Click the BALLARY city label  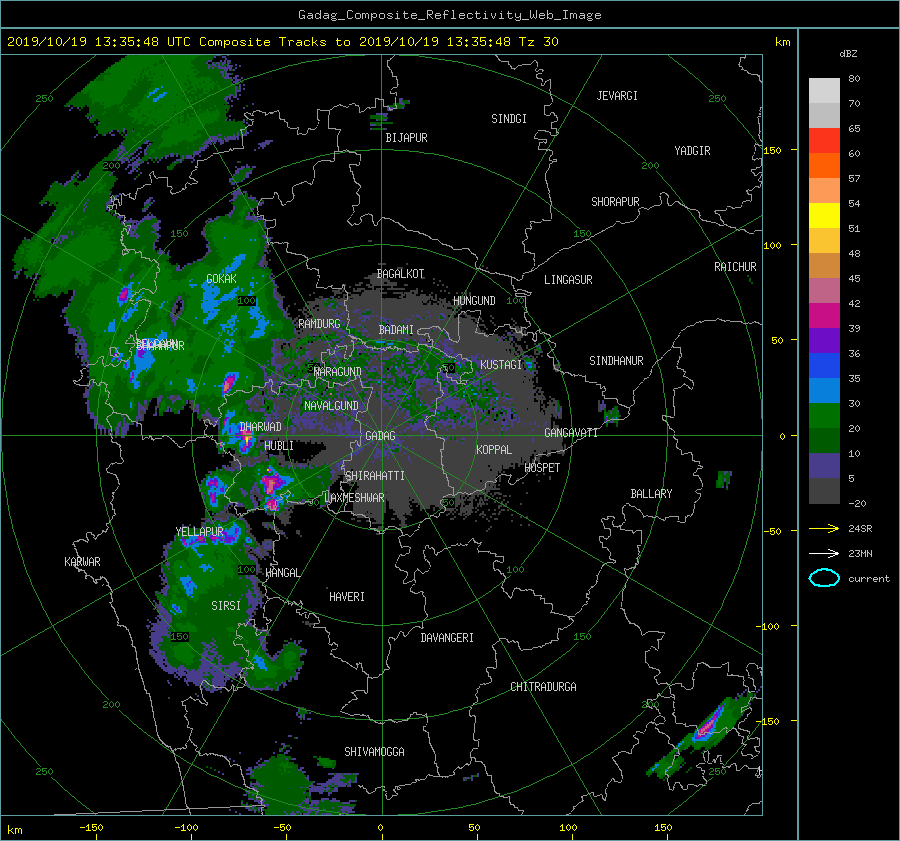[x=651, y=494]
